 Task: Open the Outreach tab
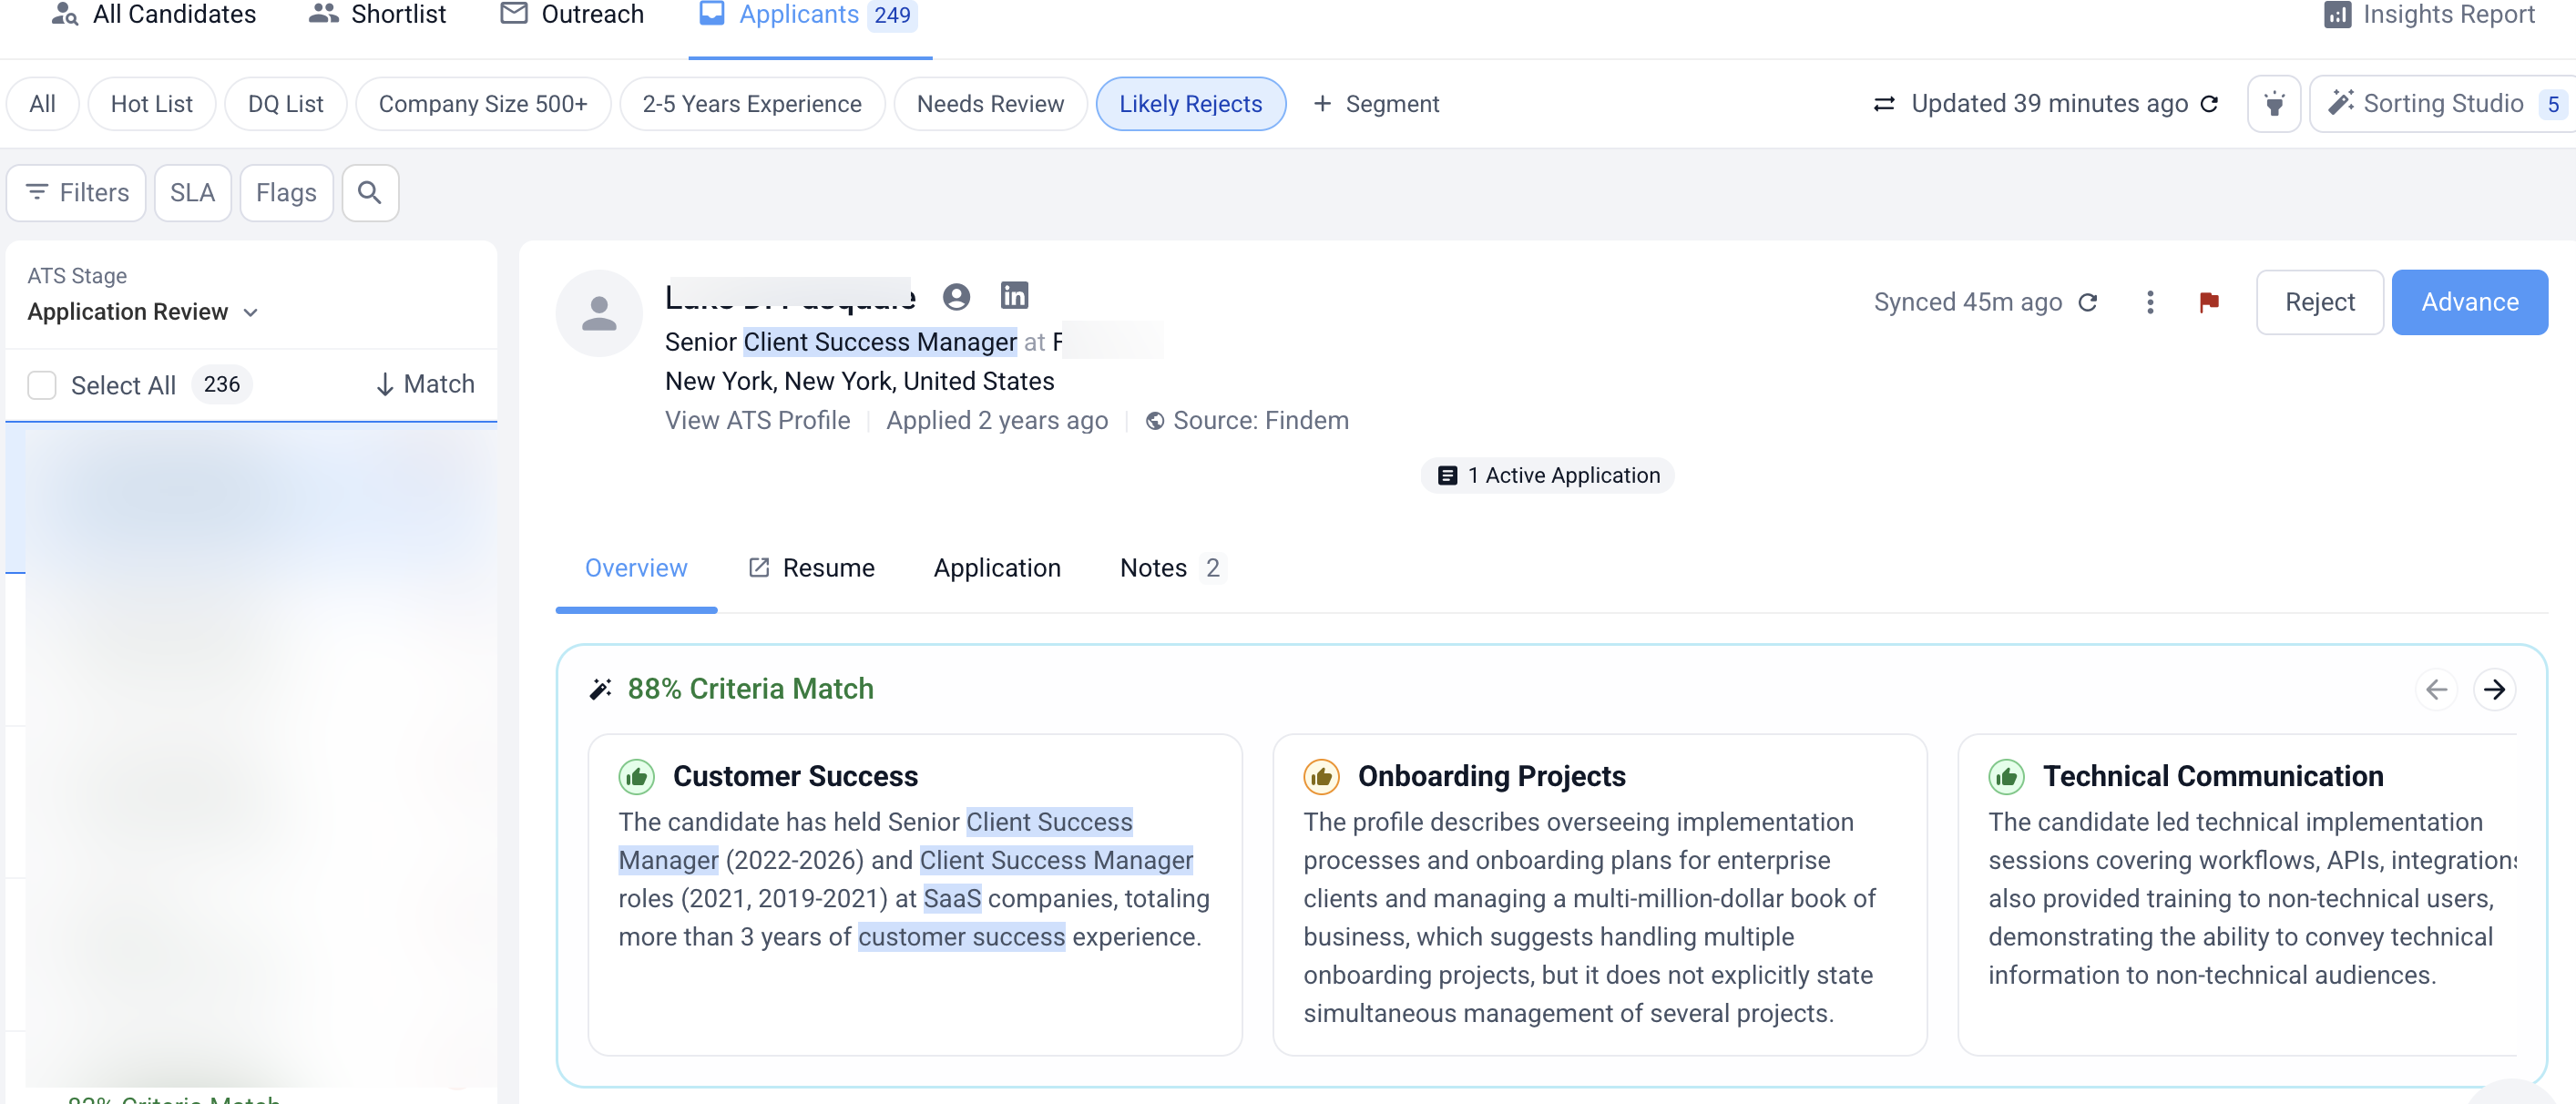click(x=571, y=15)
